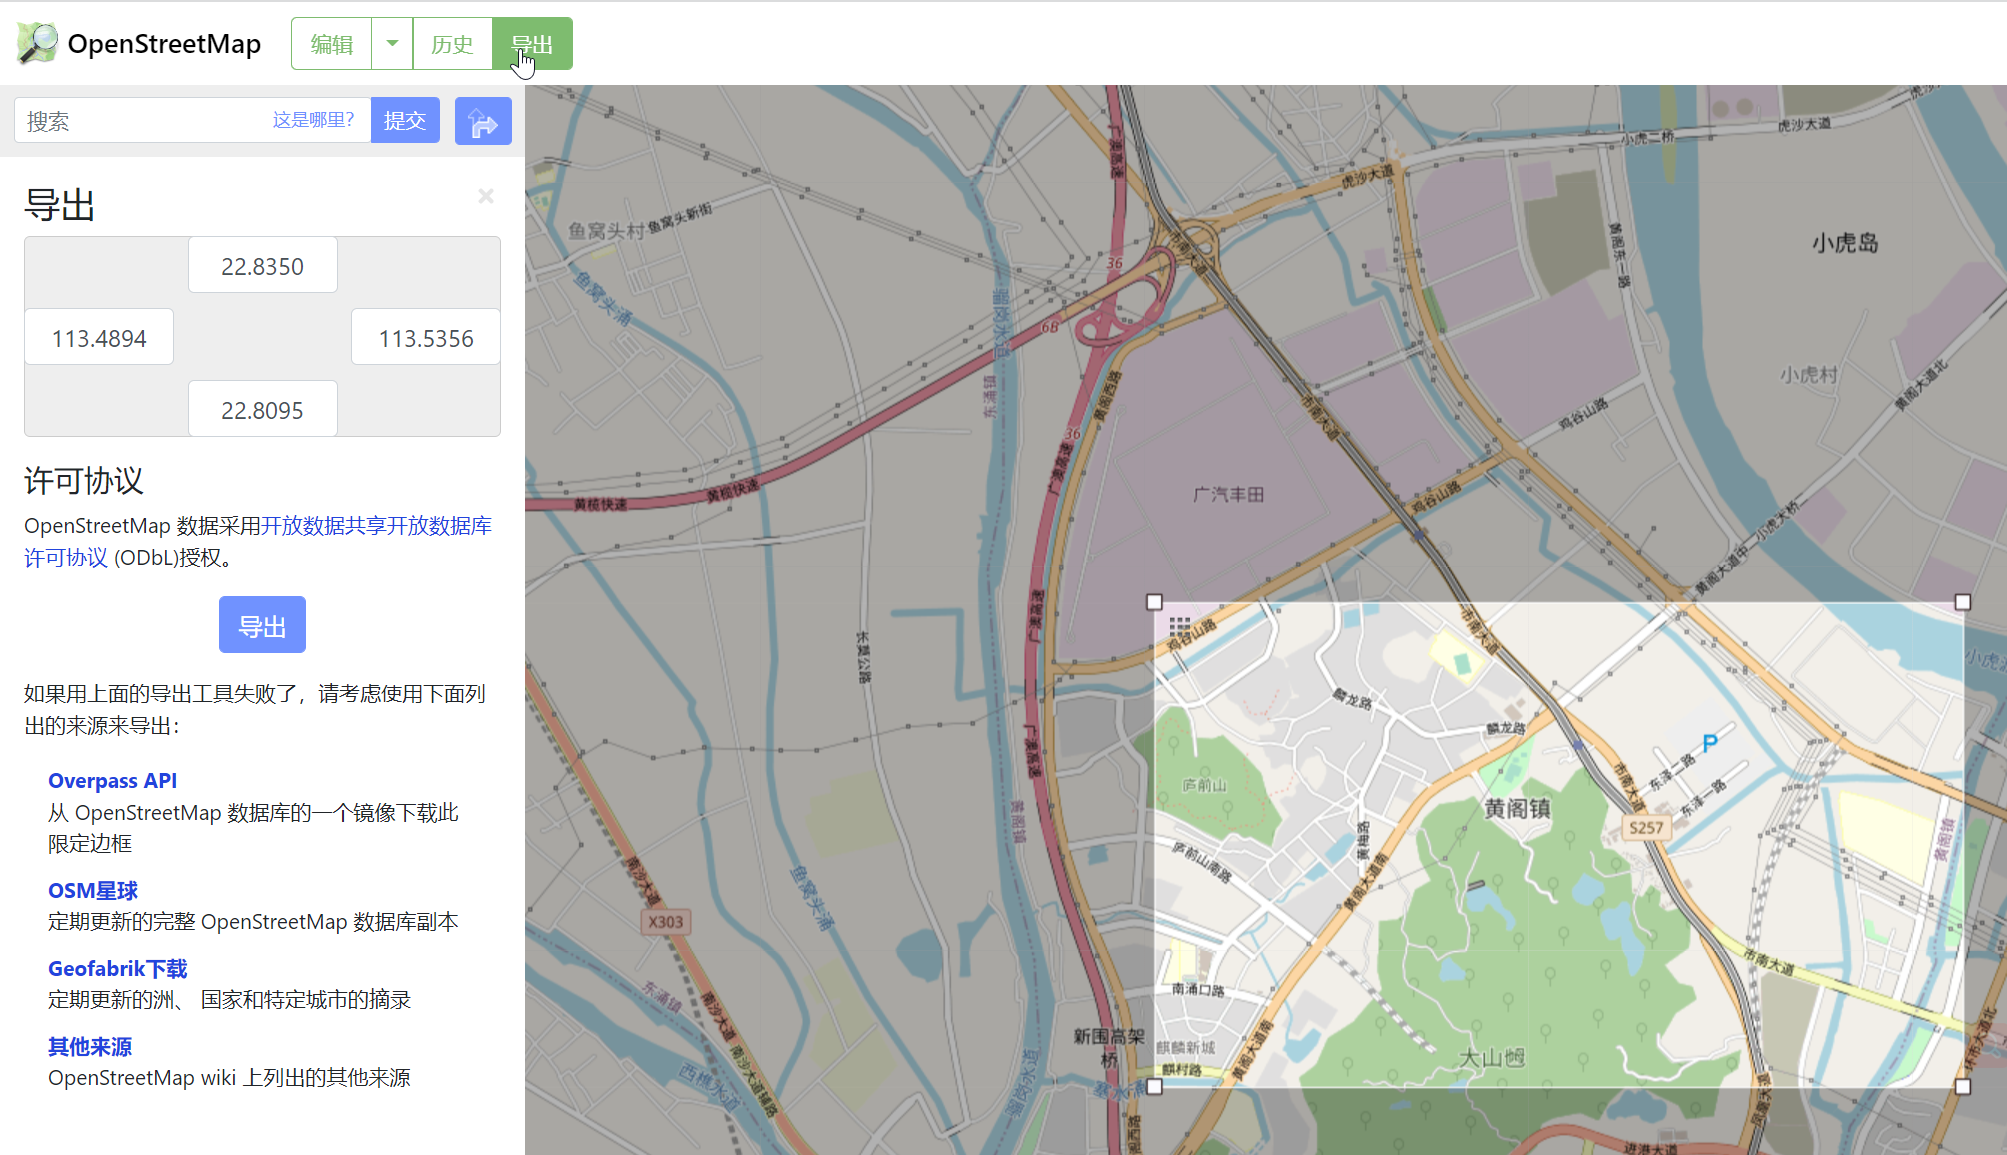Click the OpenStreetMap title text
This screenshot has height=1155, width=2007.
click(164, 44)
